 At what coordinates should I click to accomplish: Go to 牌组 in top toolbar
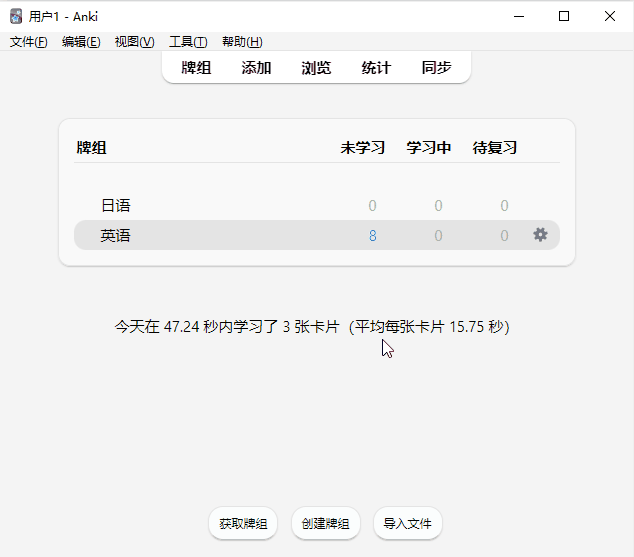[x=196, y=68]
